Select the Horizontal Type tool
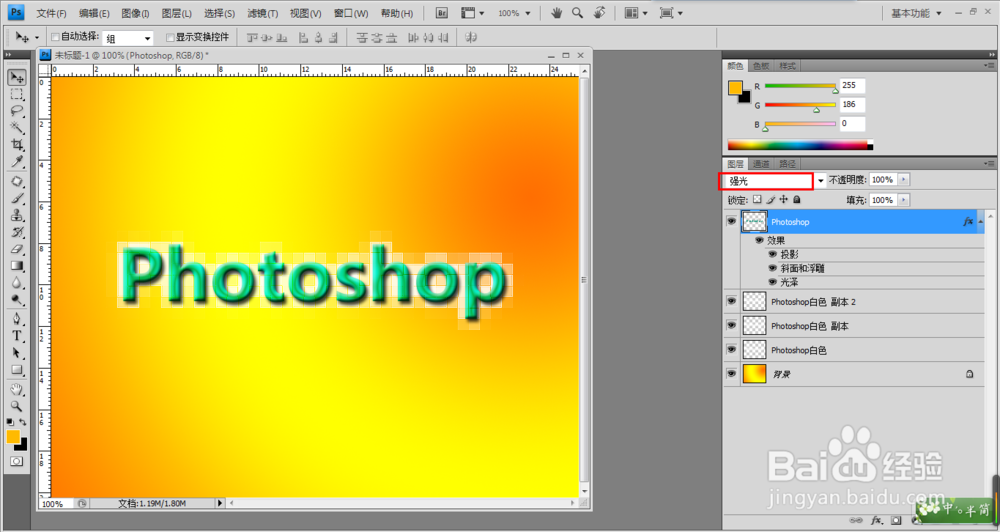Screen dimensions: 1000x532 tap(17, 336)
